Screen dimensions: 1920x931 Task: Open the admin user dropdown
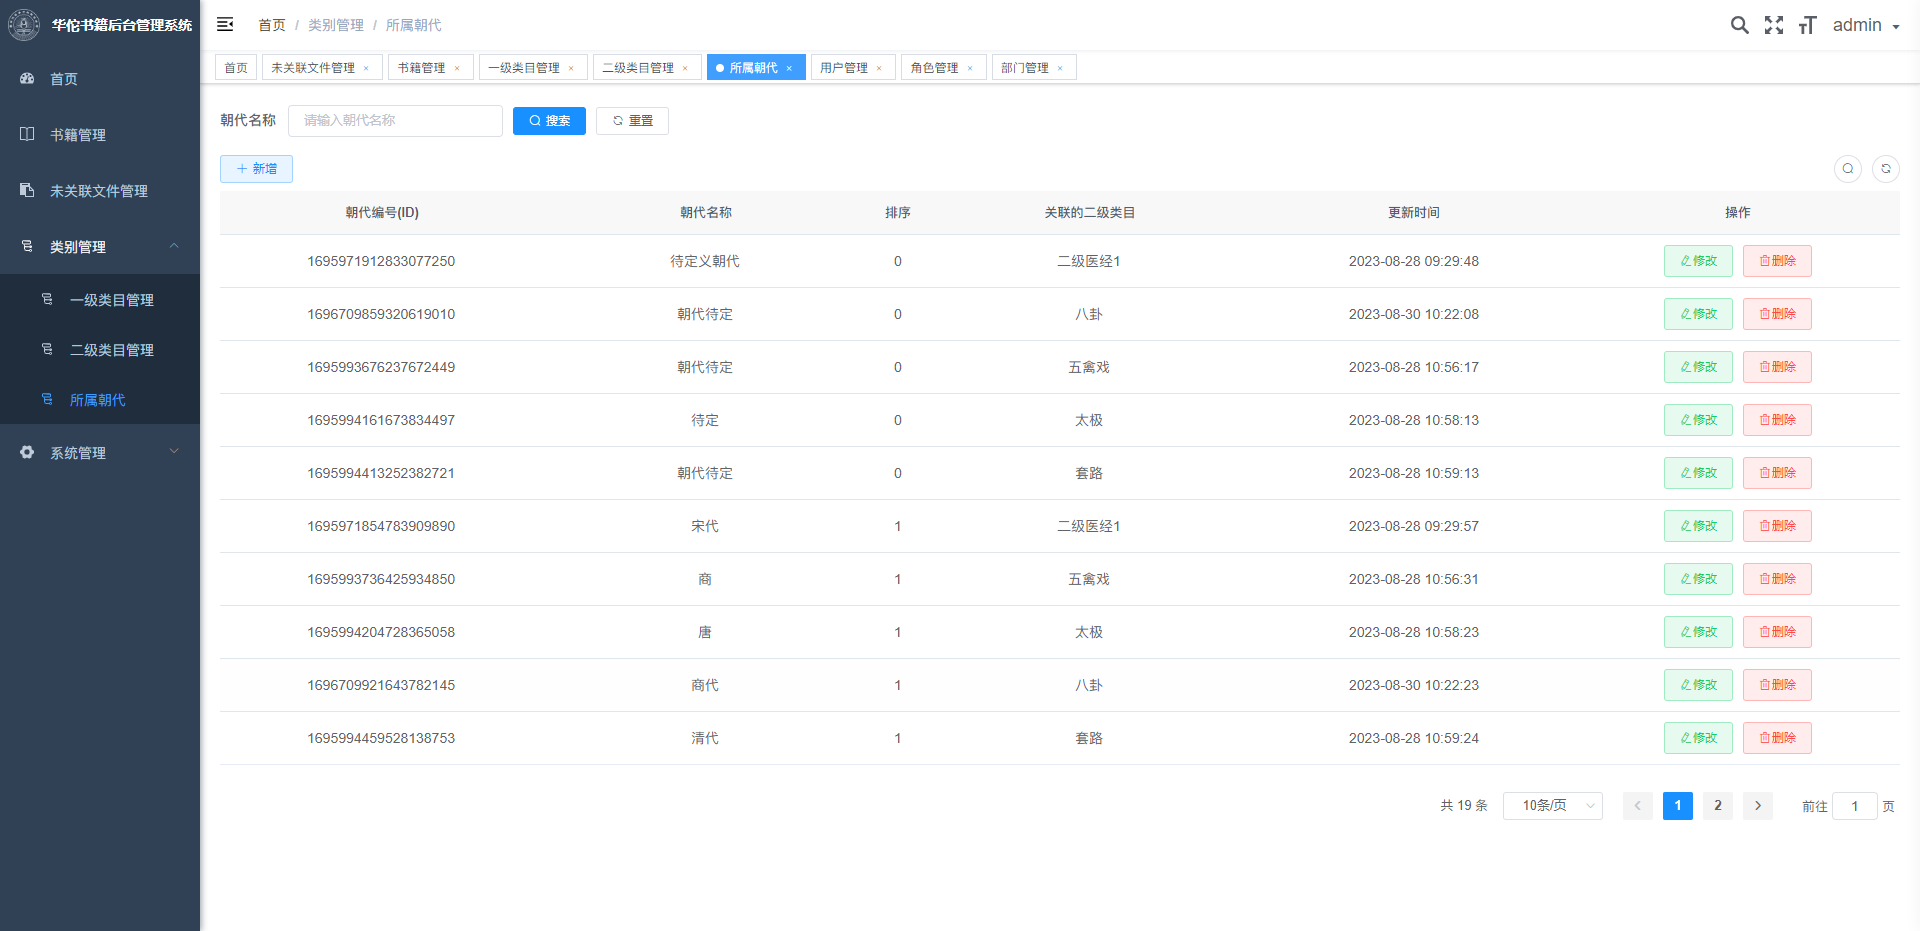(1866, 25)
